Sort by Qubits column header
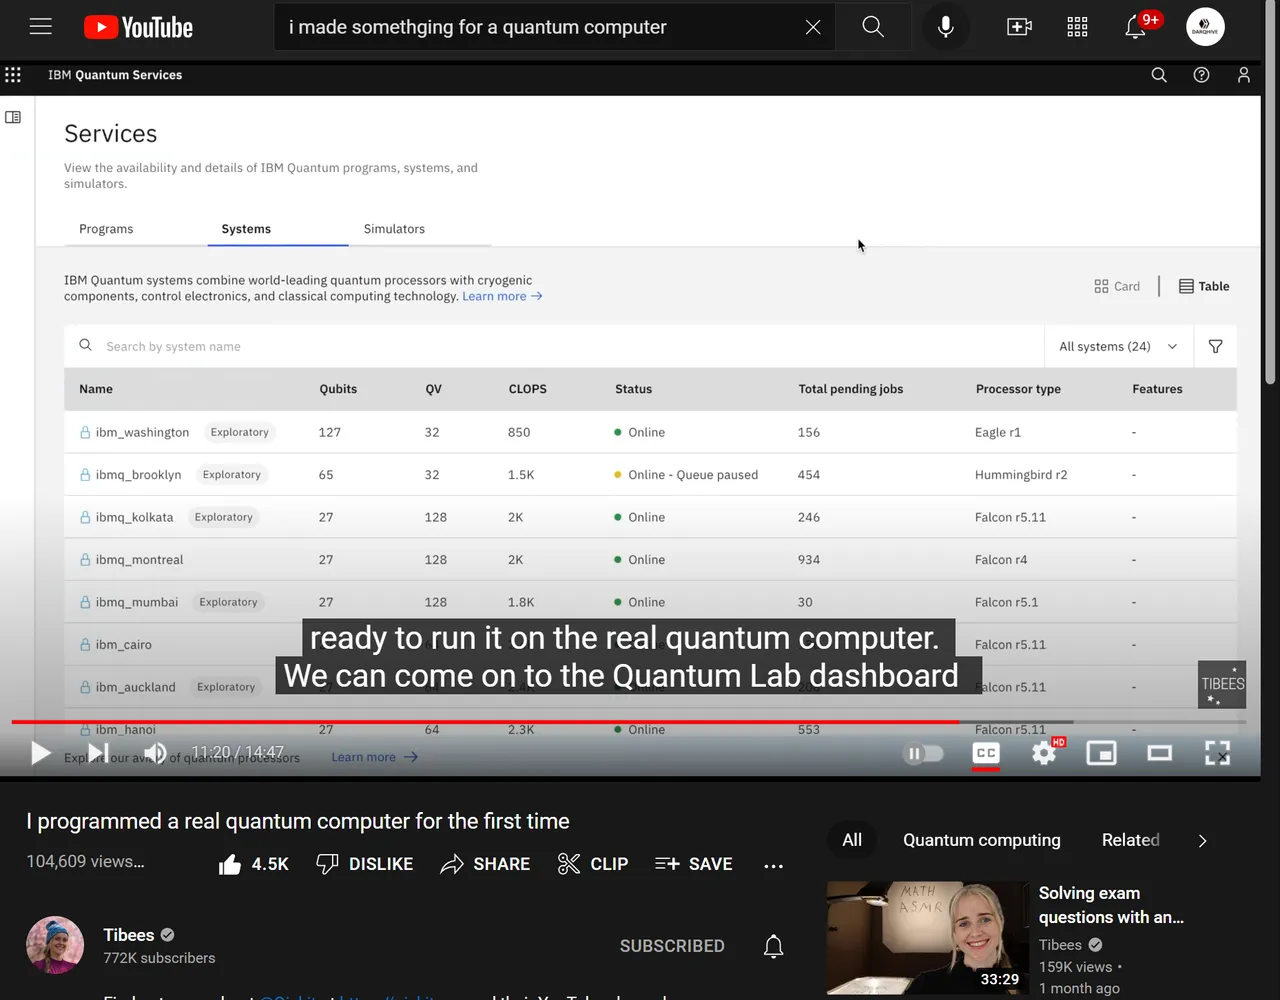 (338, 389)
